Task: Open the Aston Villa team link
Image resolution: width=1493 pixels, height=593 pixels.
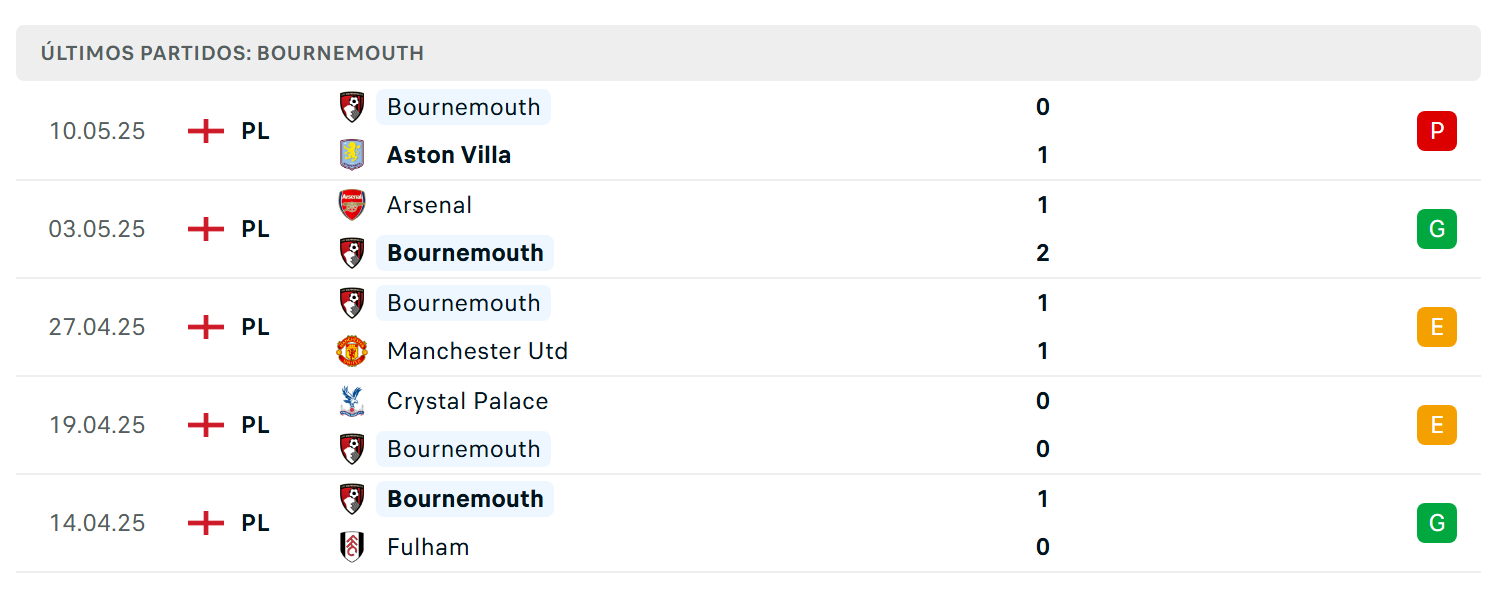Action: 449,155
